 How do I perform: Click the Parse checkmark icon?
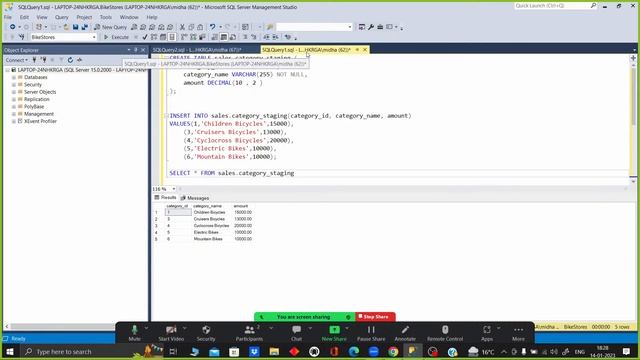(x=144, y=37)
